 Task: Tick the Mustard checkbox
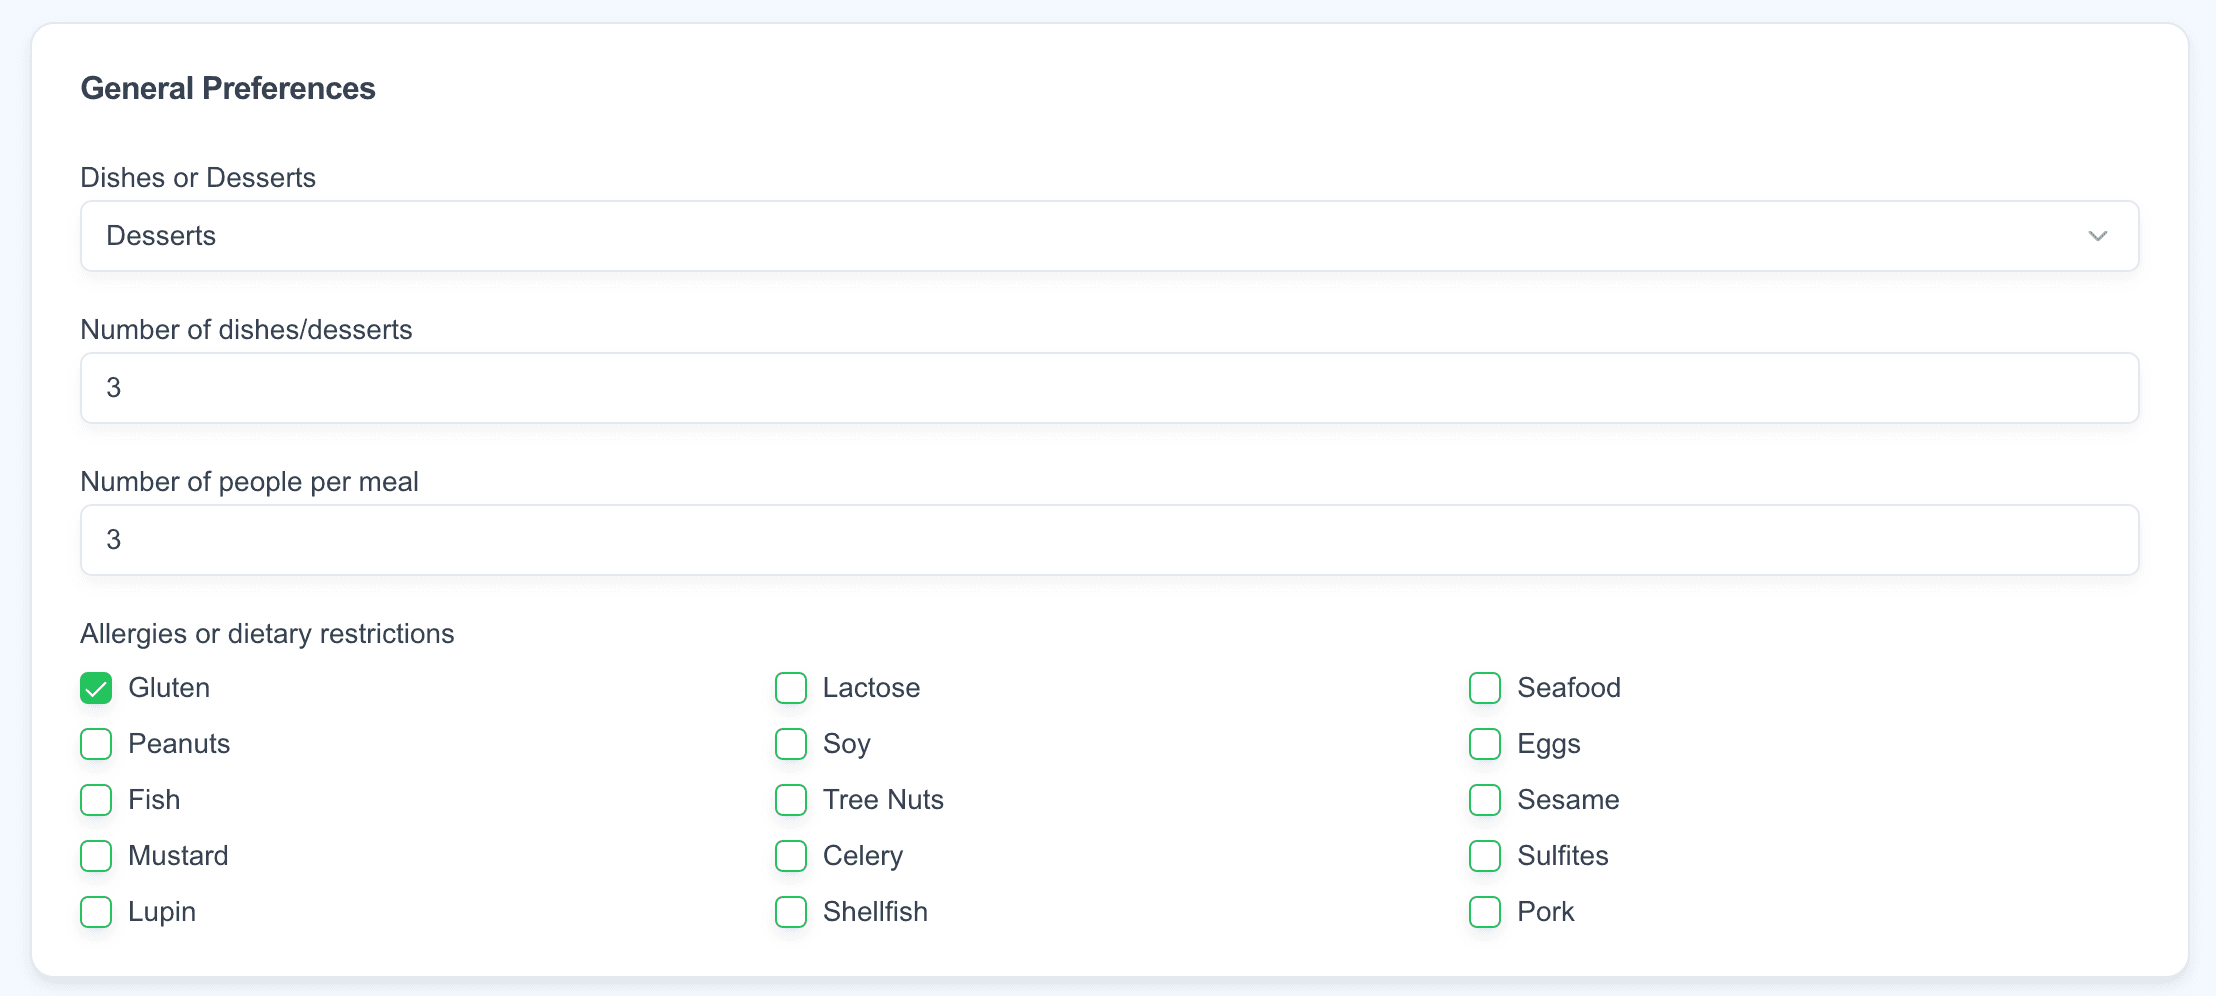point(96,856)
